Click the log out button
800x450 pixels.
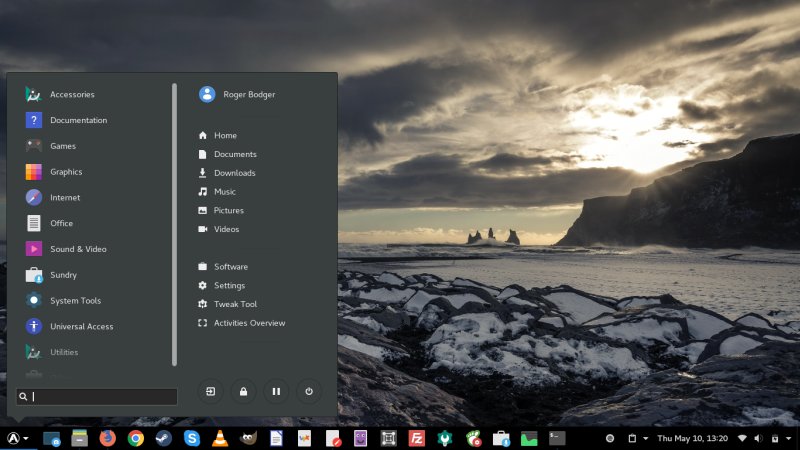pos(212,391)
